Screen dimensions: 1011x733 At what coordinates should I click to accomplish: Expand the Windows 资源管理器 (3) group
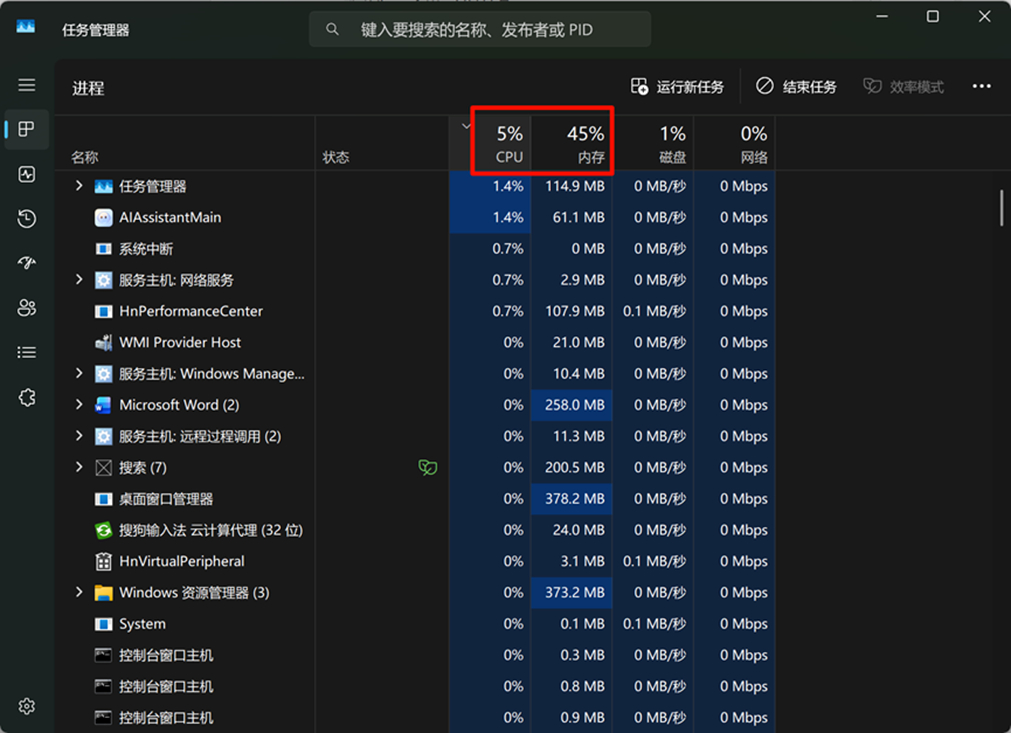coord(79,592)
